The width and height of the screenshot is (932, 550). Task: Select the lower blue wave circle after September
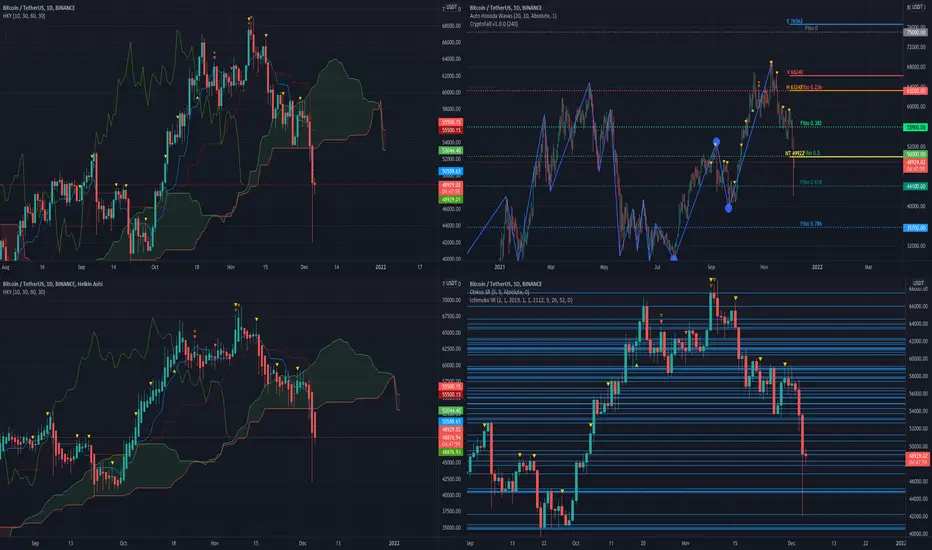coord(729,208)
